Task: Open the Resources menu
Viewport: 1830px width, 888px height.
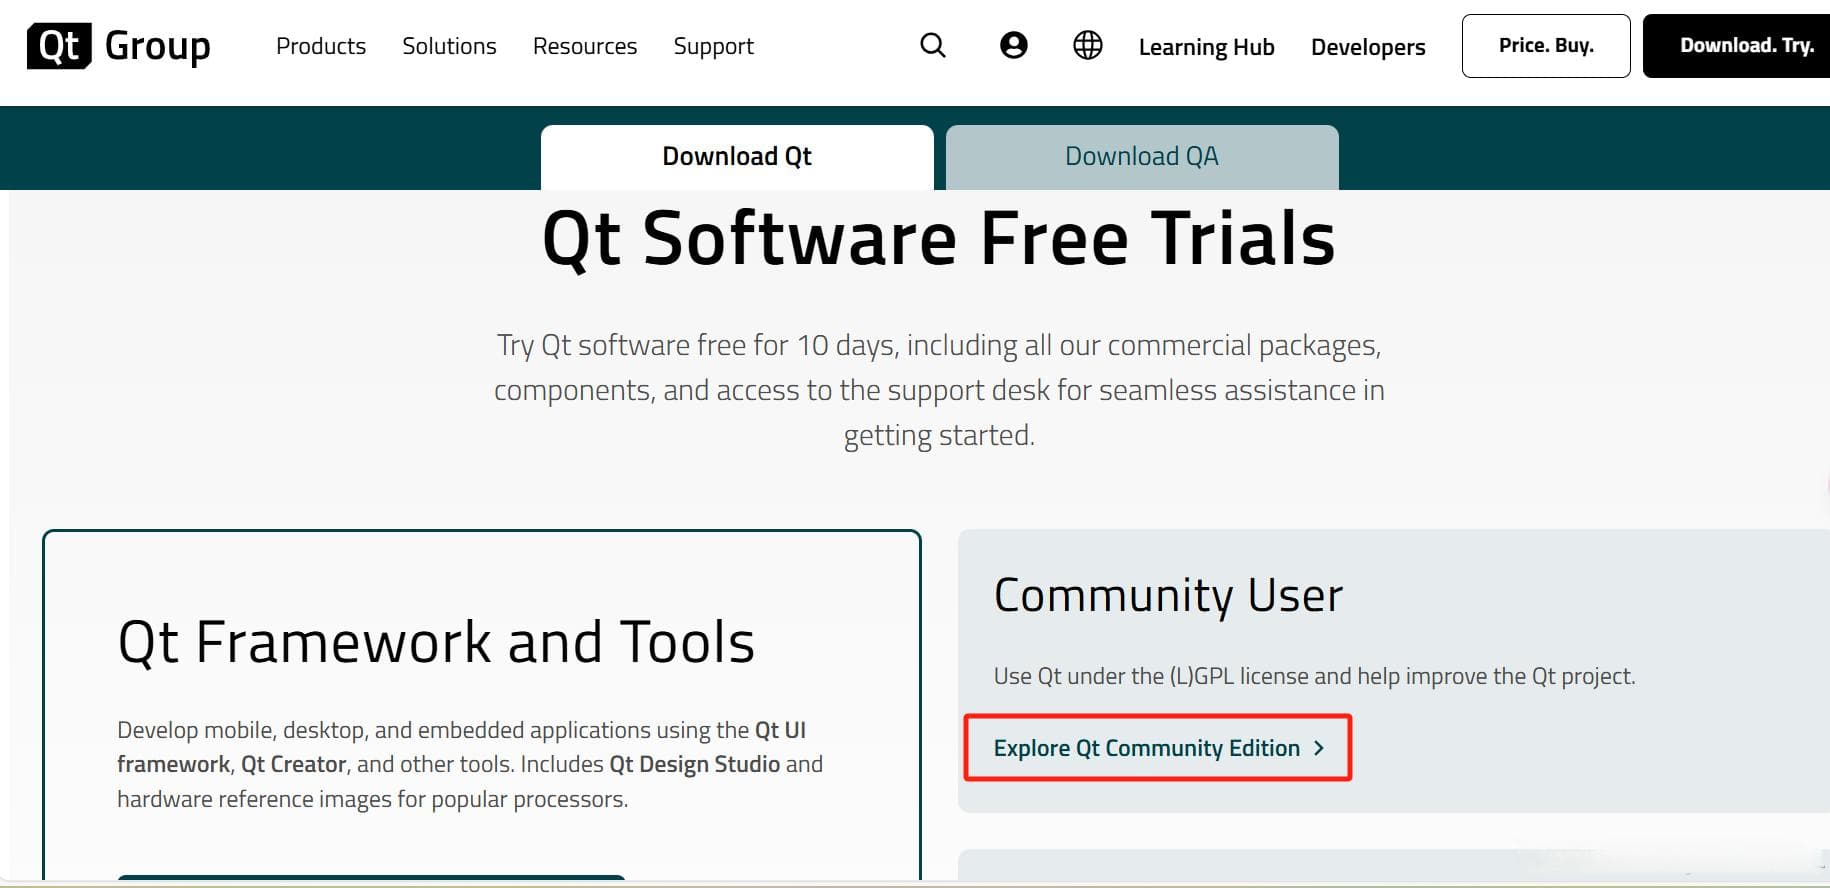Action: click(x=585, y=46)
